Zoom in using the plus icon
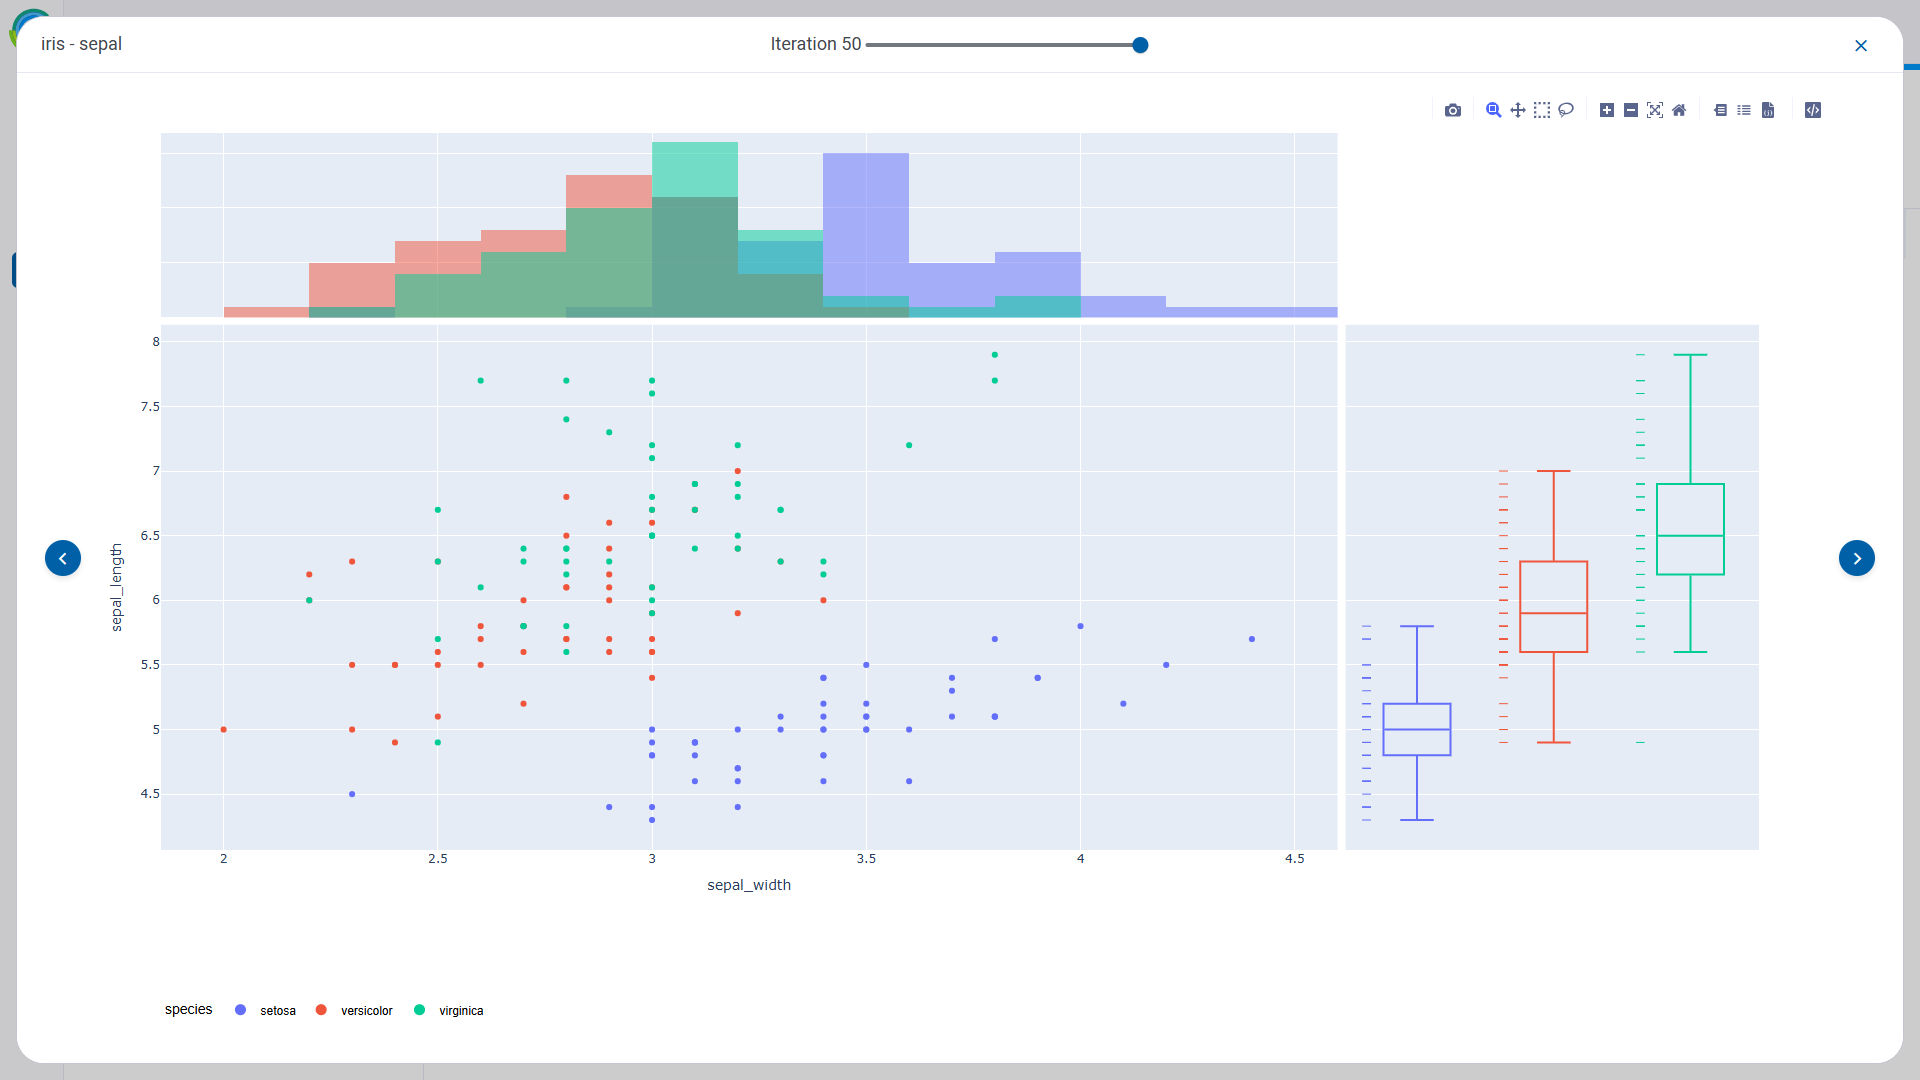 point(1607,110)
